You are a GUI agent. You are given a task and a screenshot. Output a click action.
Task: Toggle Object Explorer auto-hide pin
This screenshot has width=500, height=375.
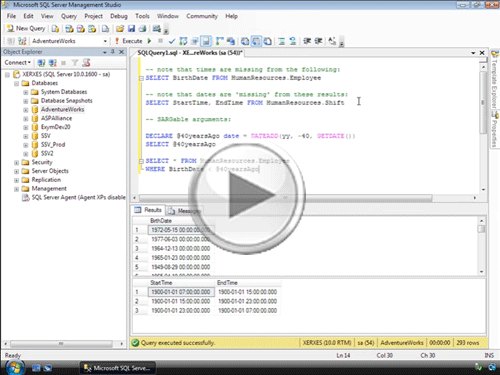113,52
